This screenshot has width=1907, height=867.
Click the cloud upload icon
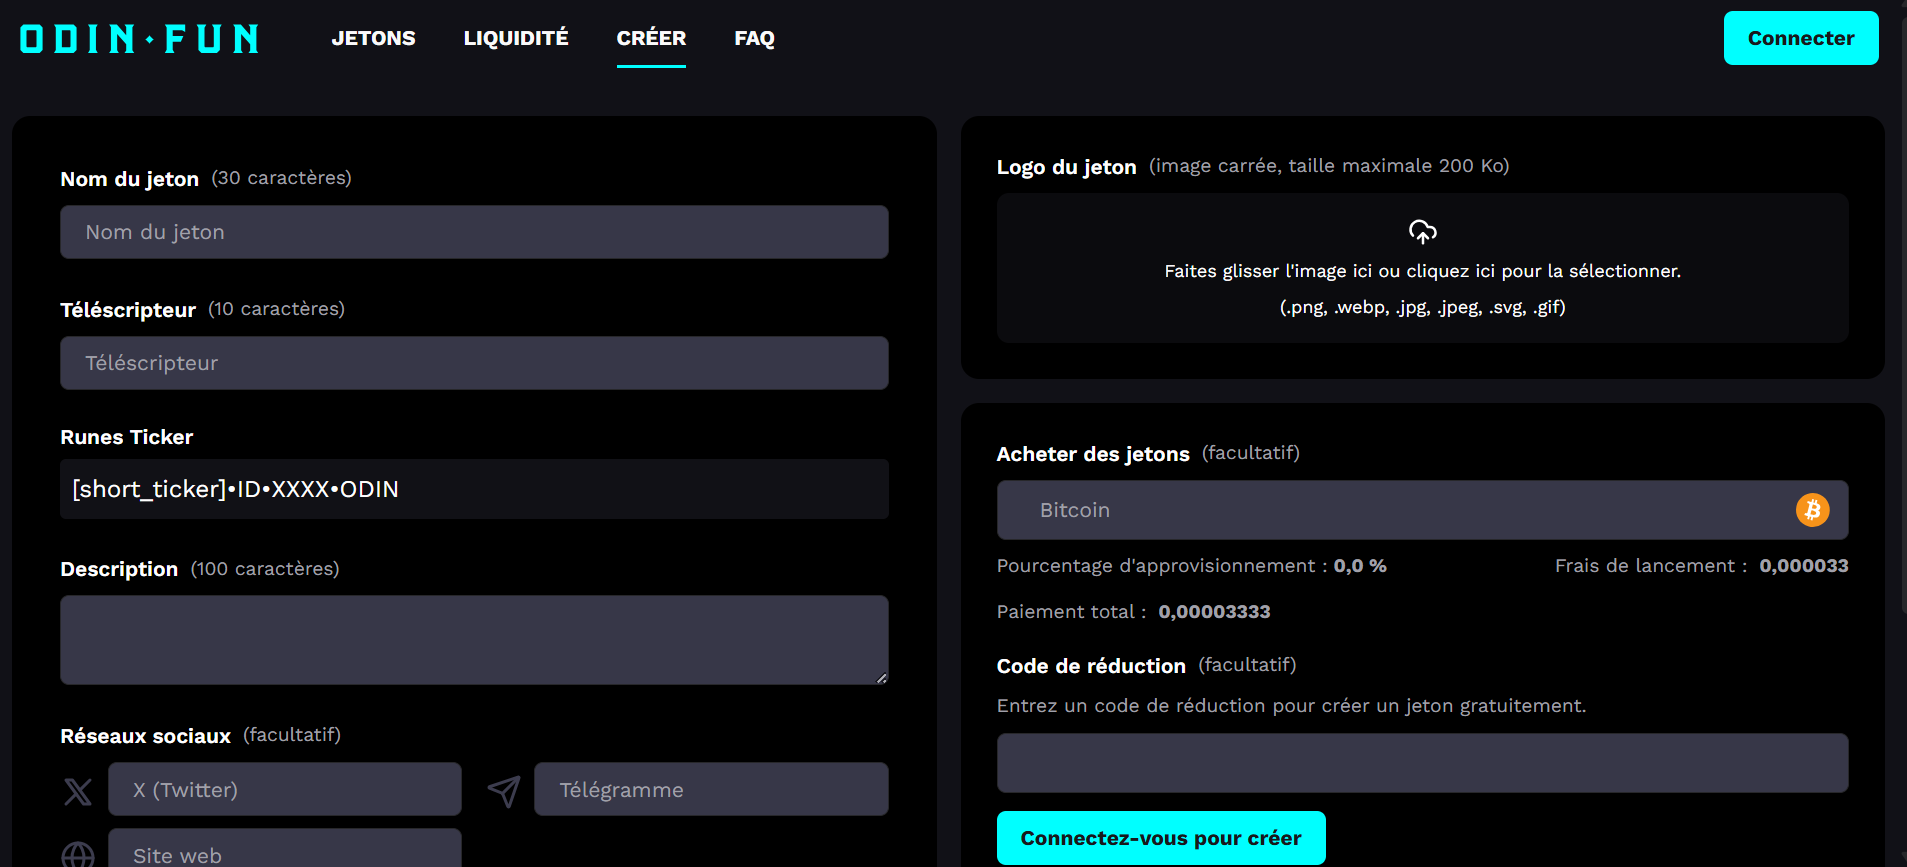tap(1423, 232)
